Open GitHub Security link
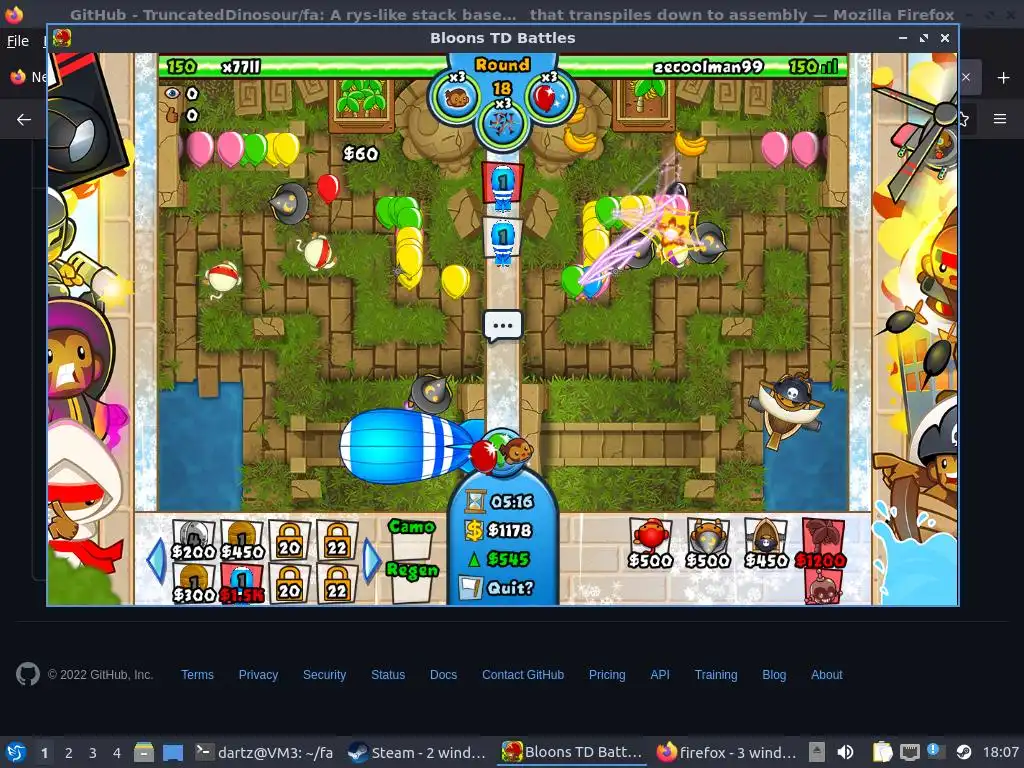This screenshot has height=768, width=1024. click(324, 675)
